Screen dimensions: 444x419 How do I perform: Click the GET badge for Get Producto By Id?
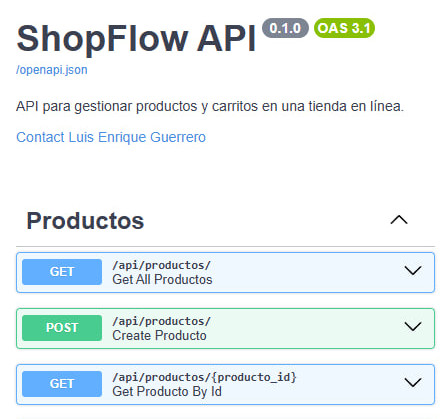tap(62, 384)
